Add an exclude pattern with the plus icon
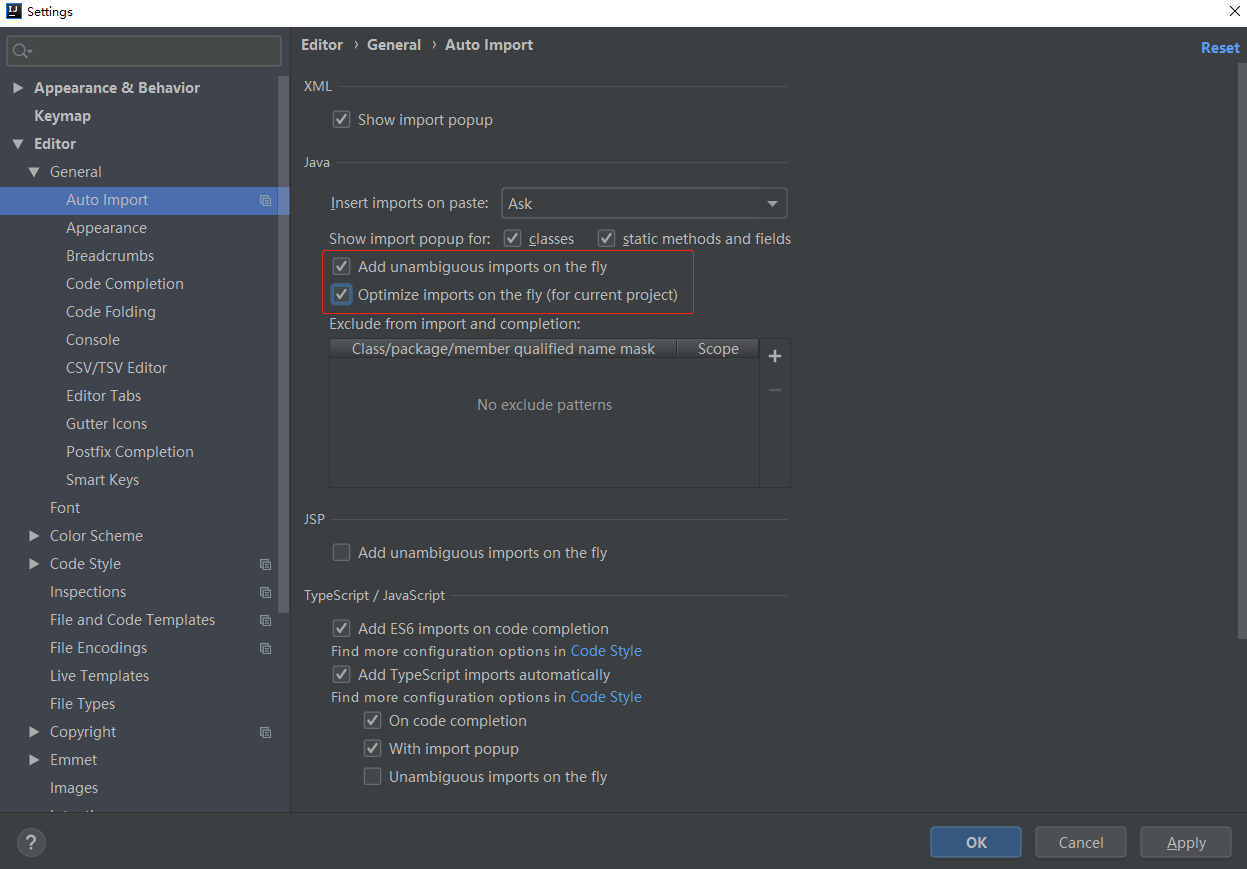Image resolution: width=1247 pixels, height=869 pixels. [x=775, y=356]
